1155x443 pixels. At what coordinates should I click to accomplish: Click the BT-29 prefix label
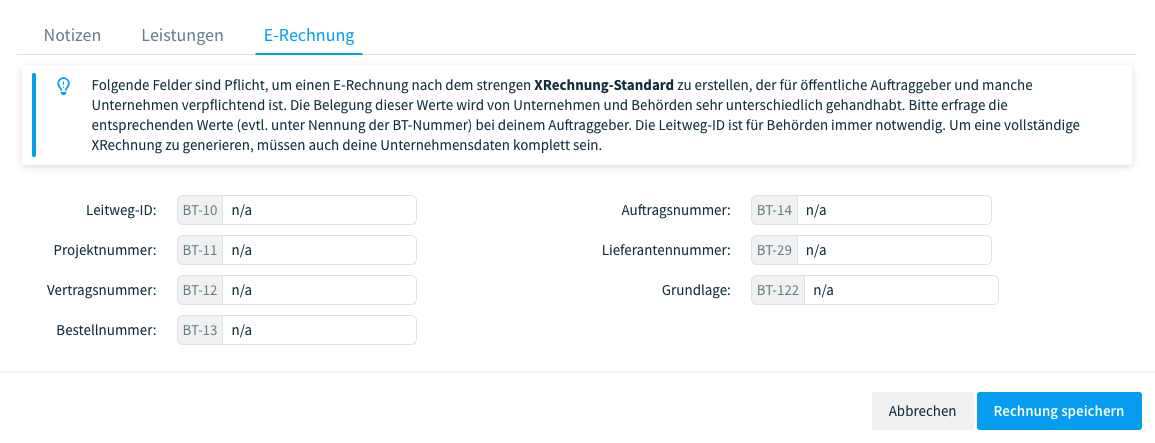pos(774,250)
